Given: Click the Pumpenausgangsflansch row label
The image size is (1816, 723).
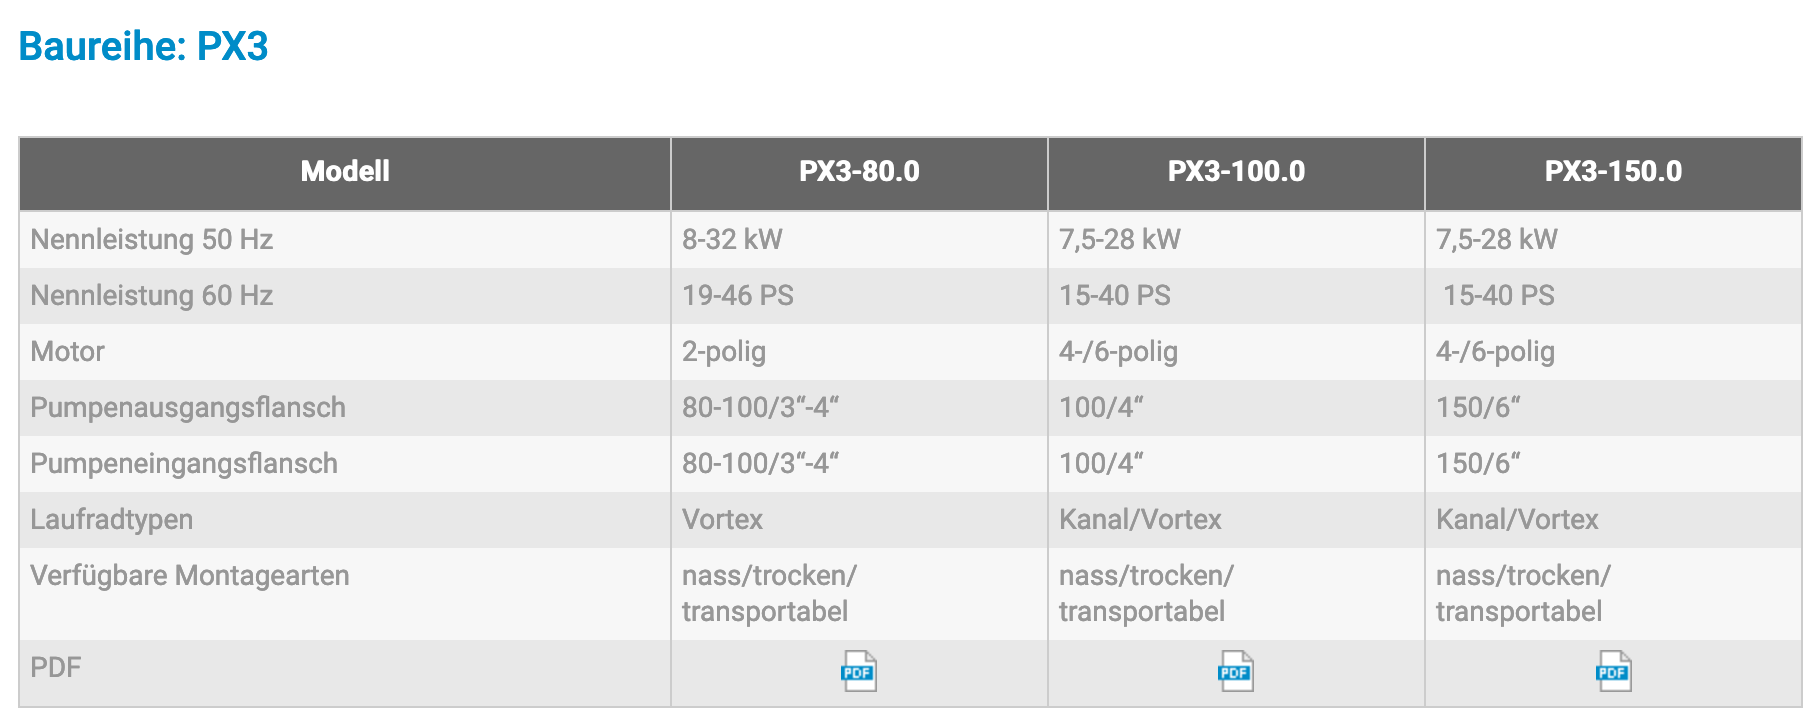Looking at the screenshot, I should (188, 408).
